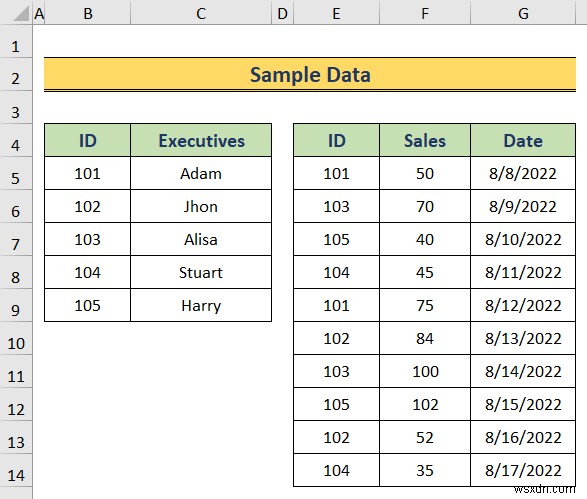Select column G header

tap(523, 14)
